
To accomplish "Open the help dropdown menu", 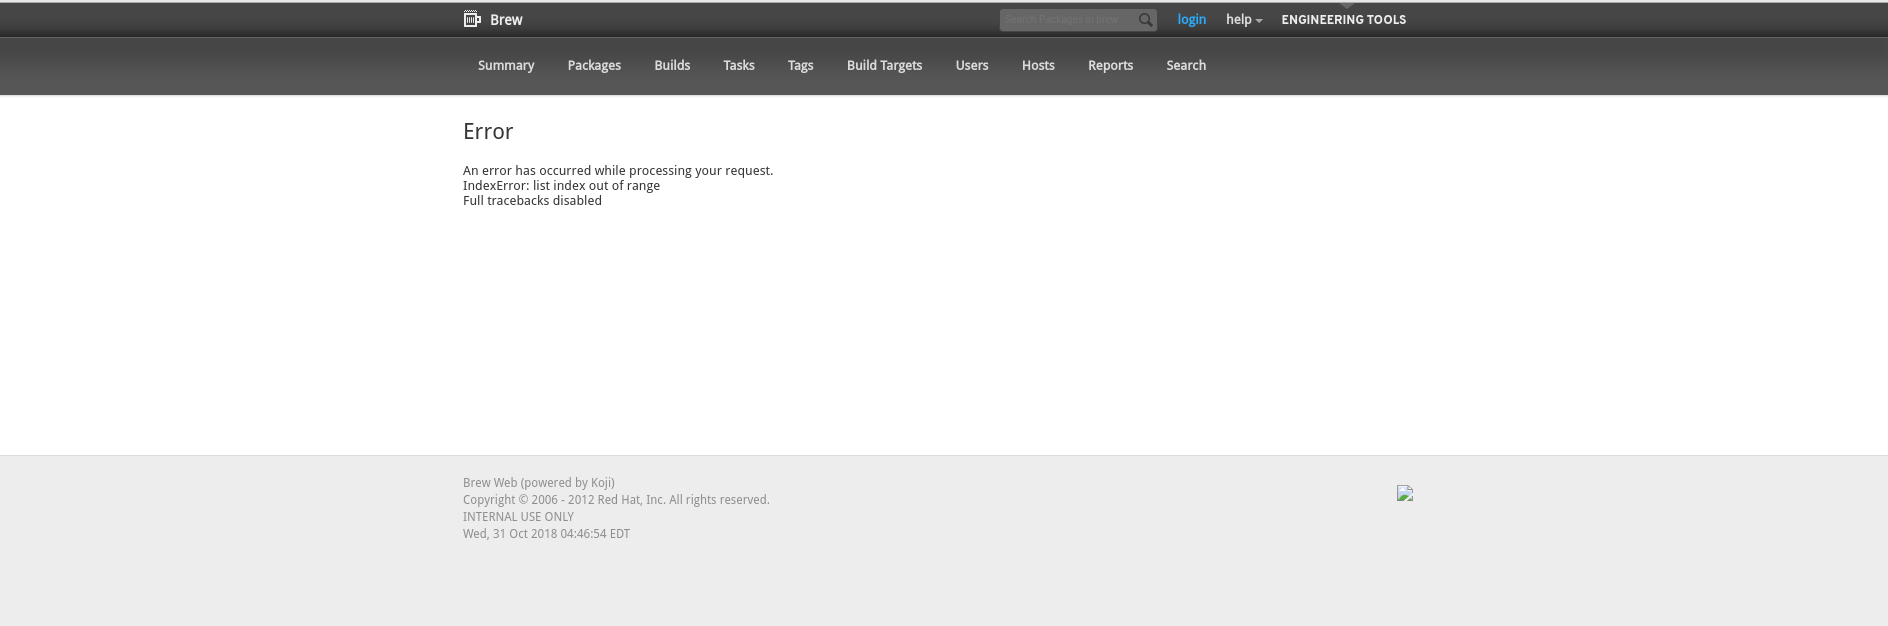I will (x=1244, y=20).
